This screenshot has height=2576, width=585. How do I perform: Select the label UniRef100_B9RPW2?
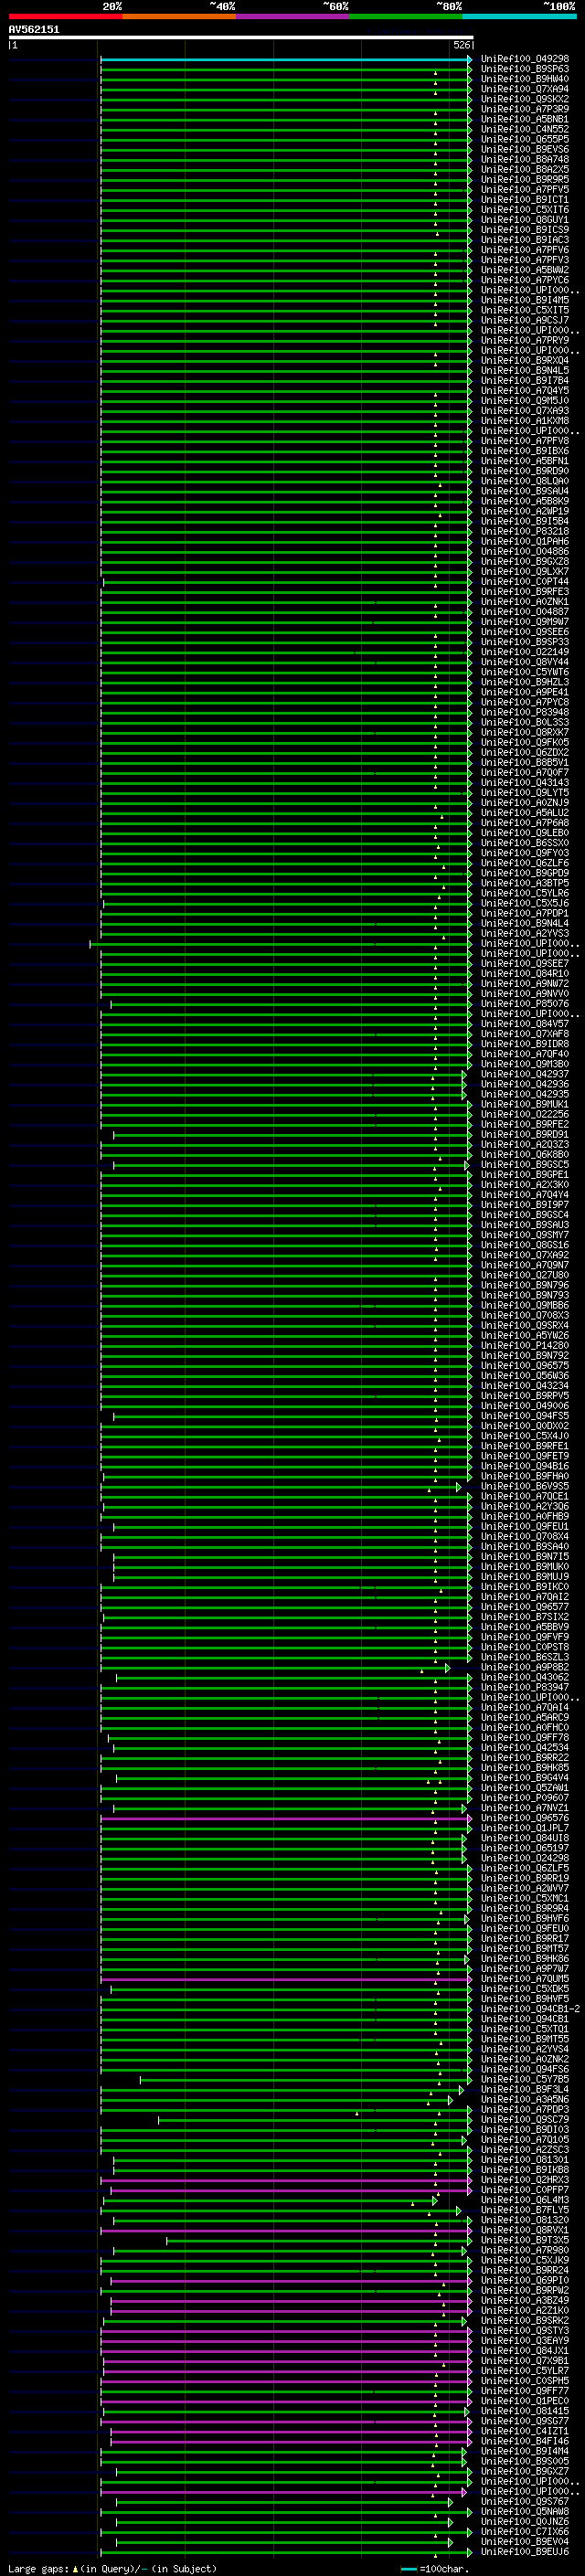[x=525, y=2290]
